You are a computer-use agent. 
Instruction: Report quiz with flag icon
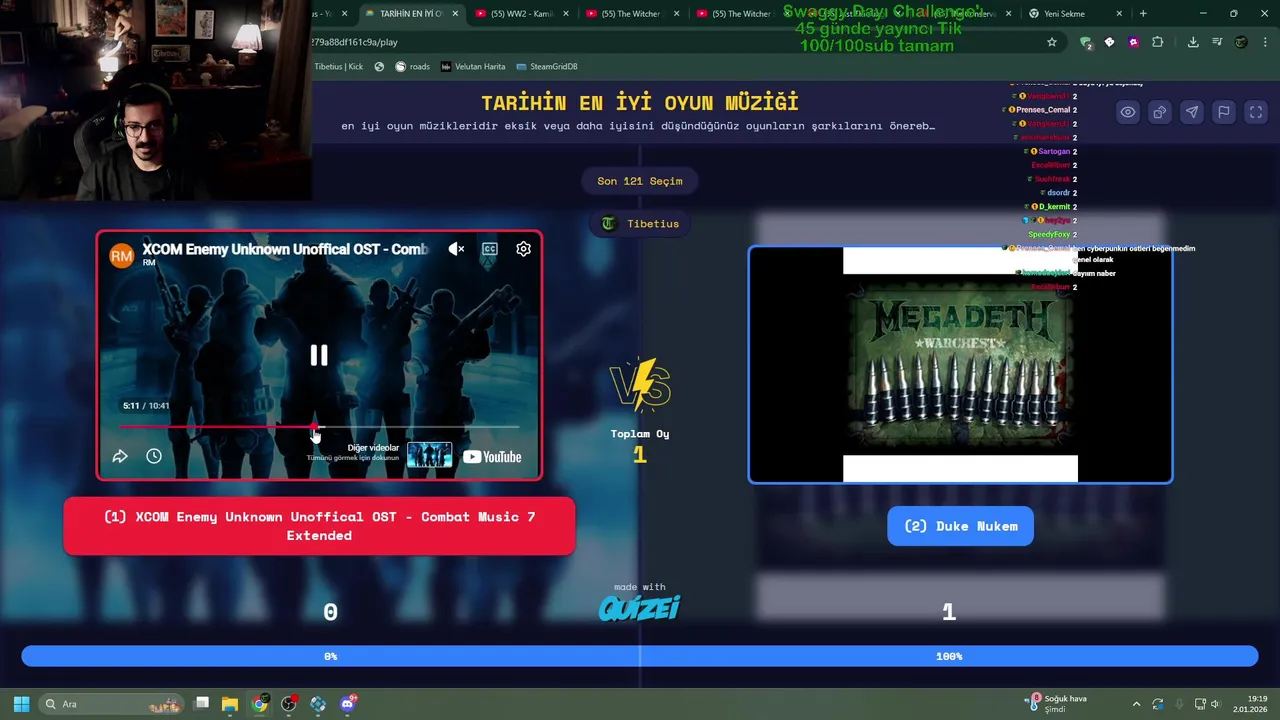(1224, 112)
